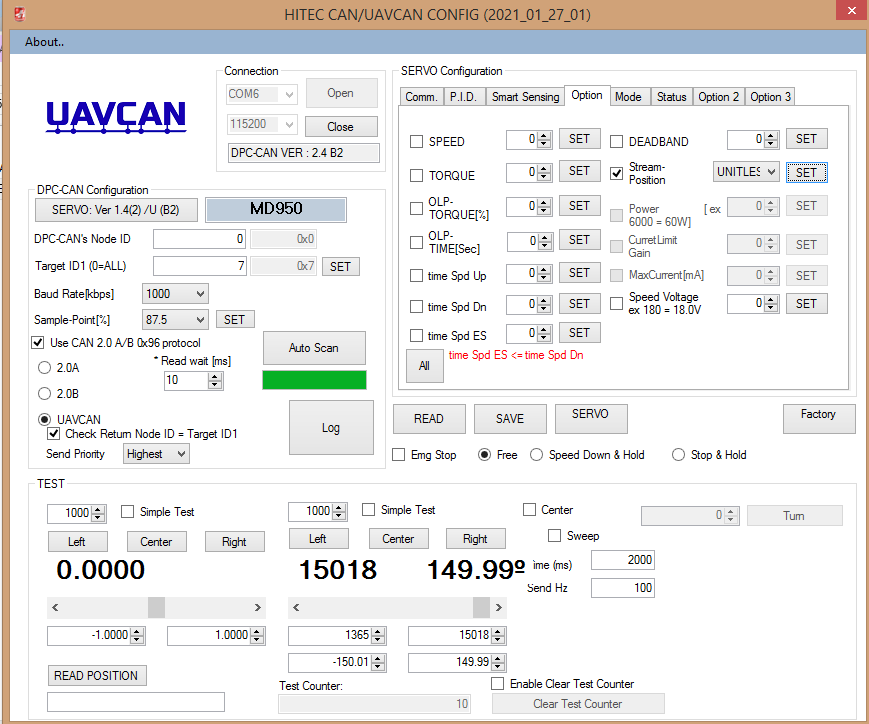Toggle Check Return Node ID checkbox
This screenshot has height=724, width=869.
point(53,434)
